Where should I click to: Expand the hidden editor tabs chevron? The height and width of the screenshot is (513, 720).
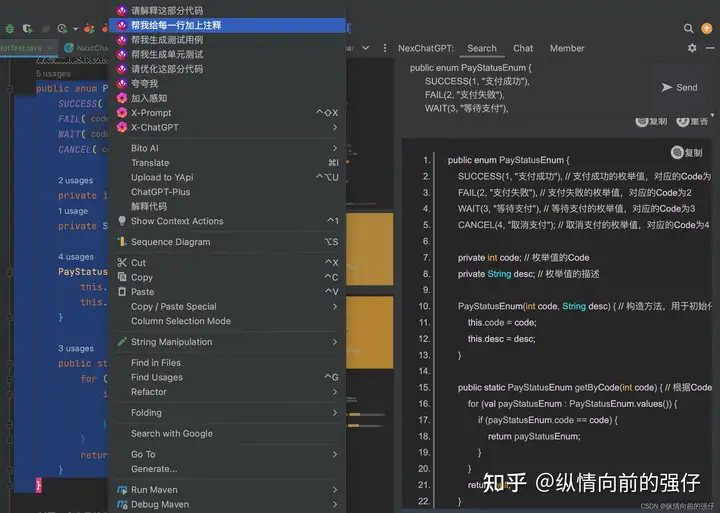(x=366, y=47)
